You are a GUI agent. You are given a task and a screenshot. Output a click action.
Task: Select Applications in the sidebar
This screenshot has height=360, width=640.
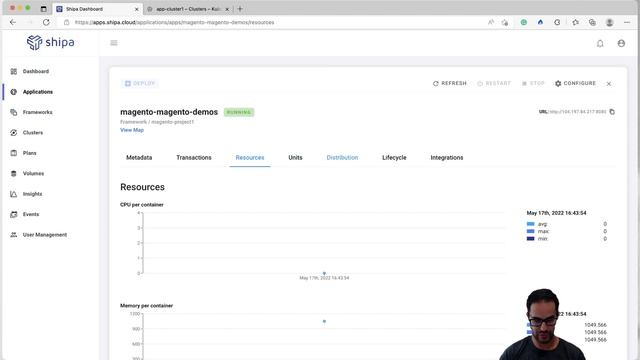[38, 92]
